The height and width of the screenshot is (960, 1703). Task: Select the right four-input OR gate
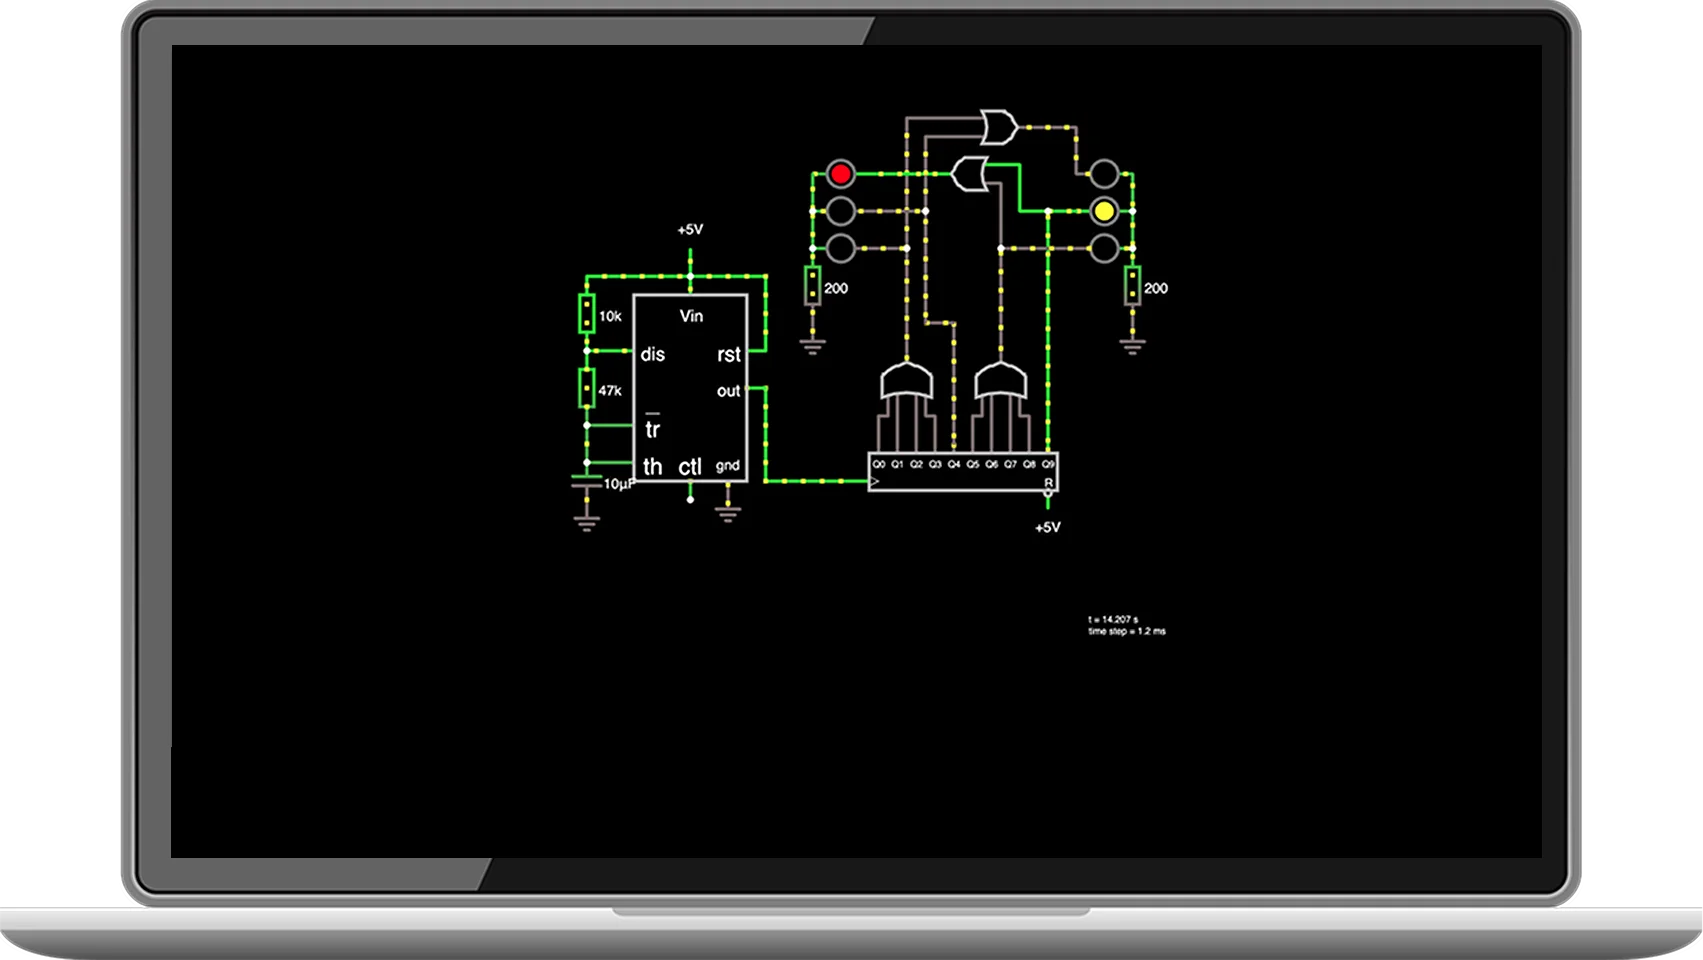(1000, 382)
